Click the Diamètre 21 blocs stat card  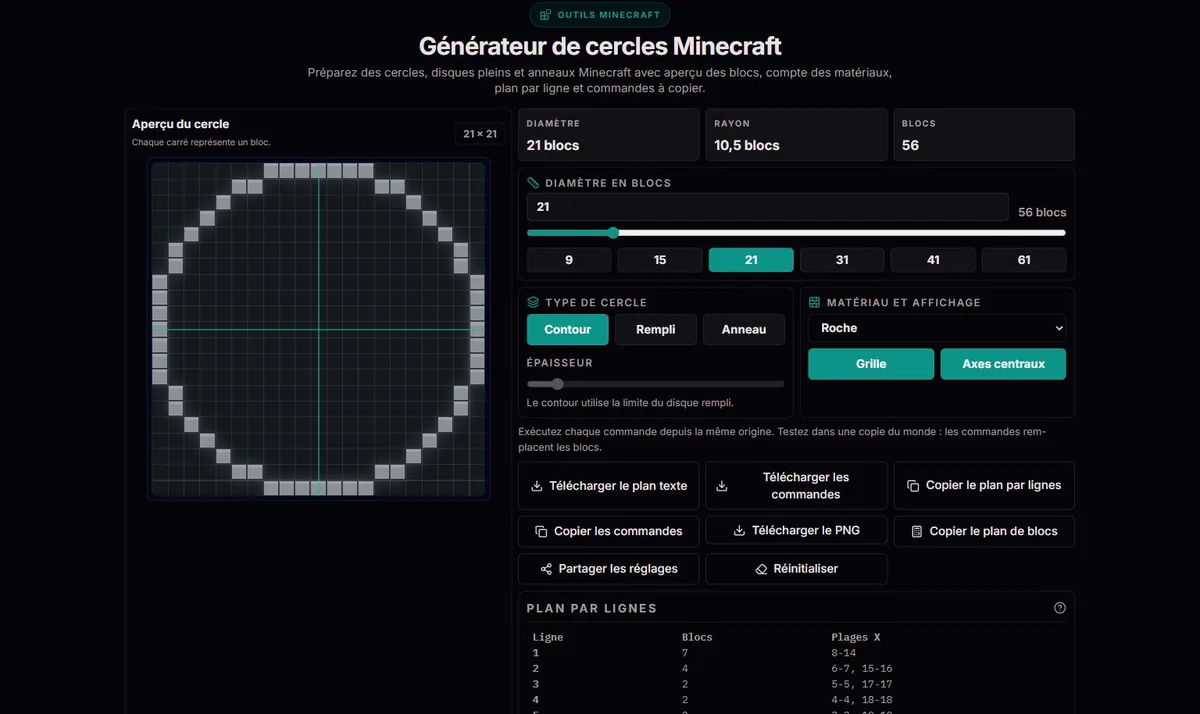pyautogui.click(x=608, y=135)
